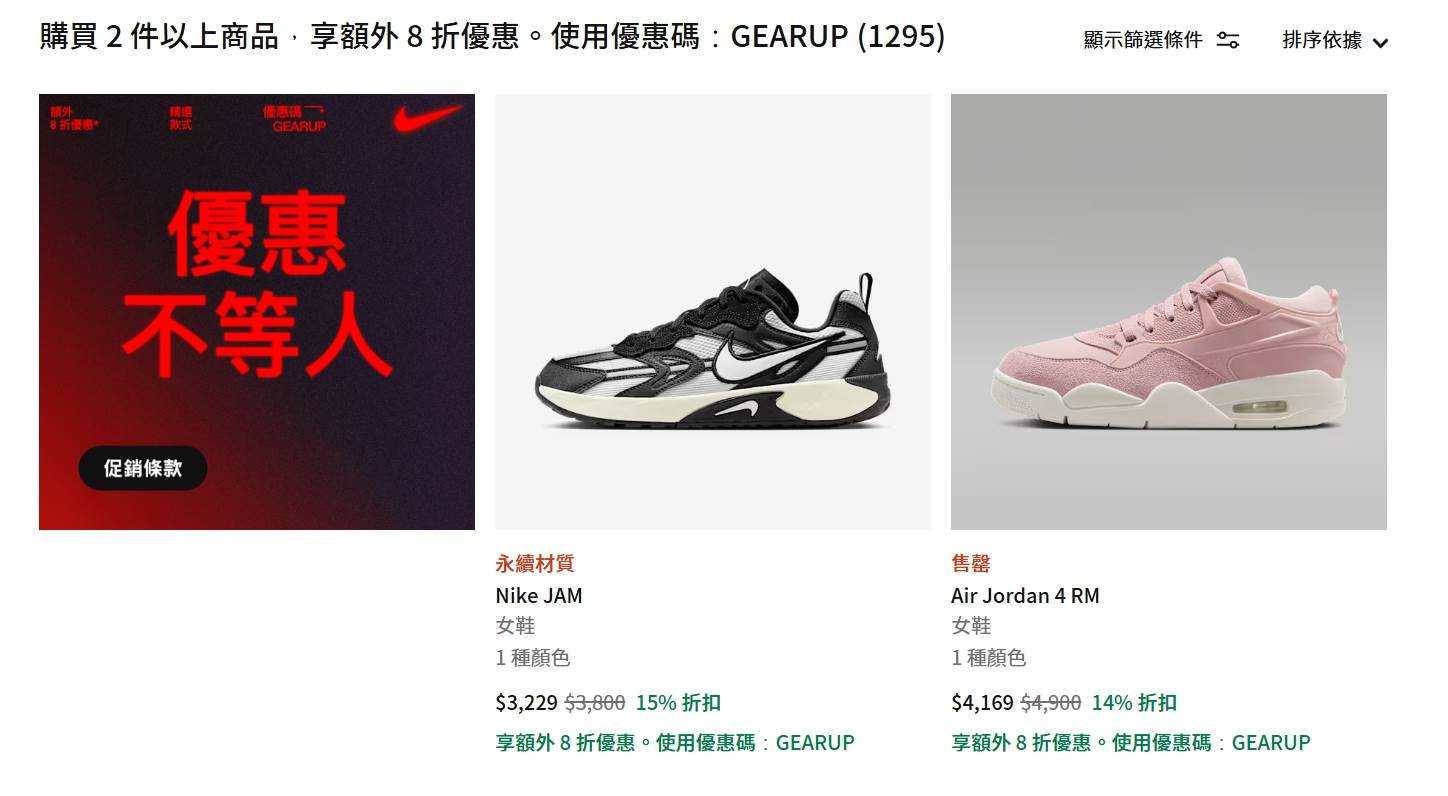Click the 顯示篩選條件 filter label
Viewport: 1448px width, 796px height.
pos(1143,40)
